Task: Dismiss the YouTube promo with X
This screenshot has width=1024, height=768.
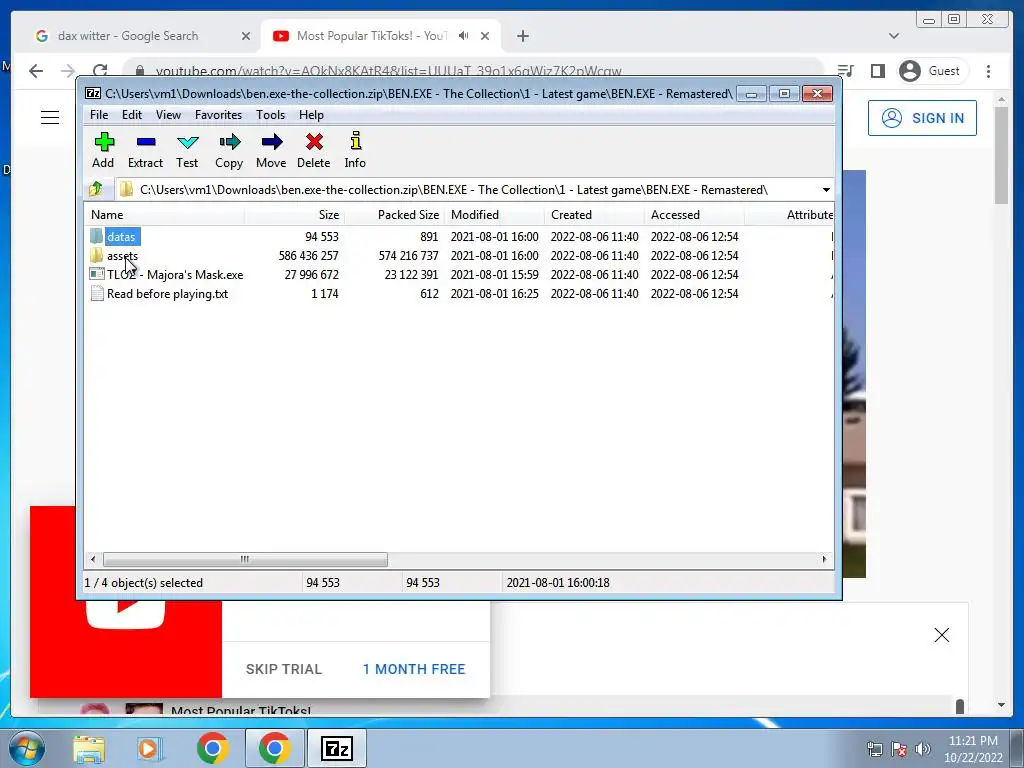Action: pyautogui.click(x=942, y=635)
